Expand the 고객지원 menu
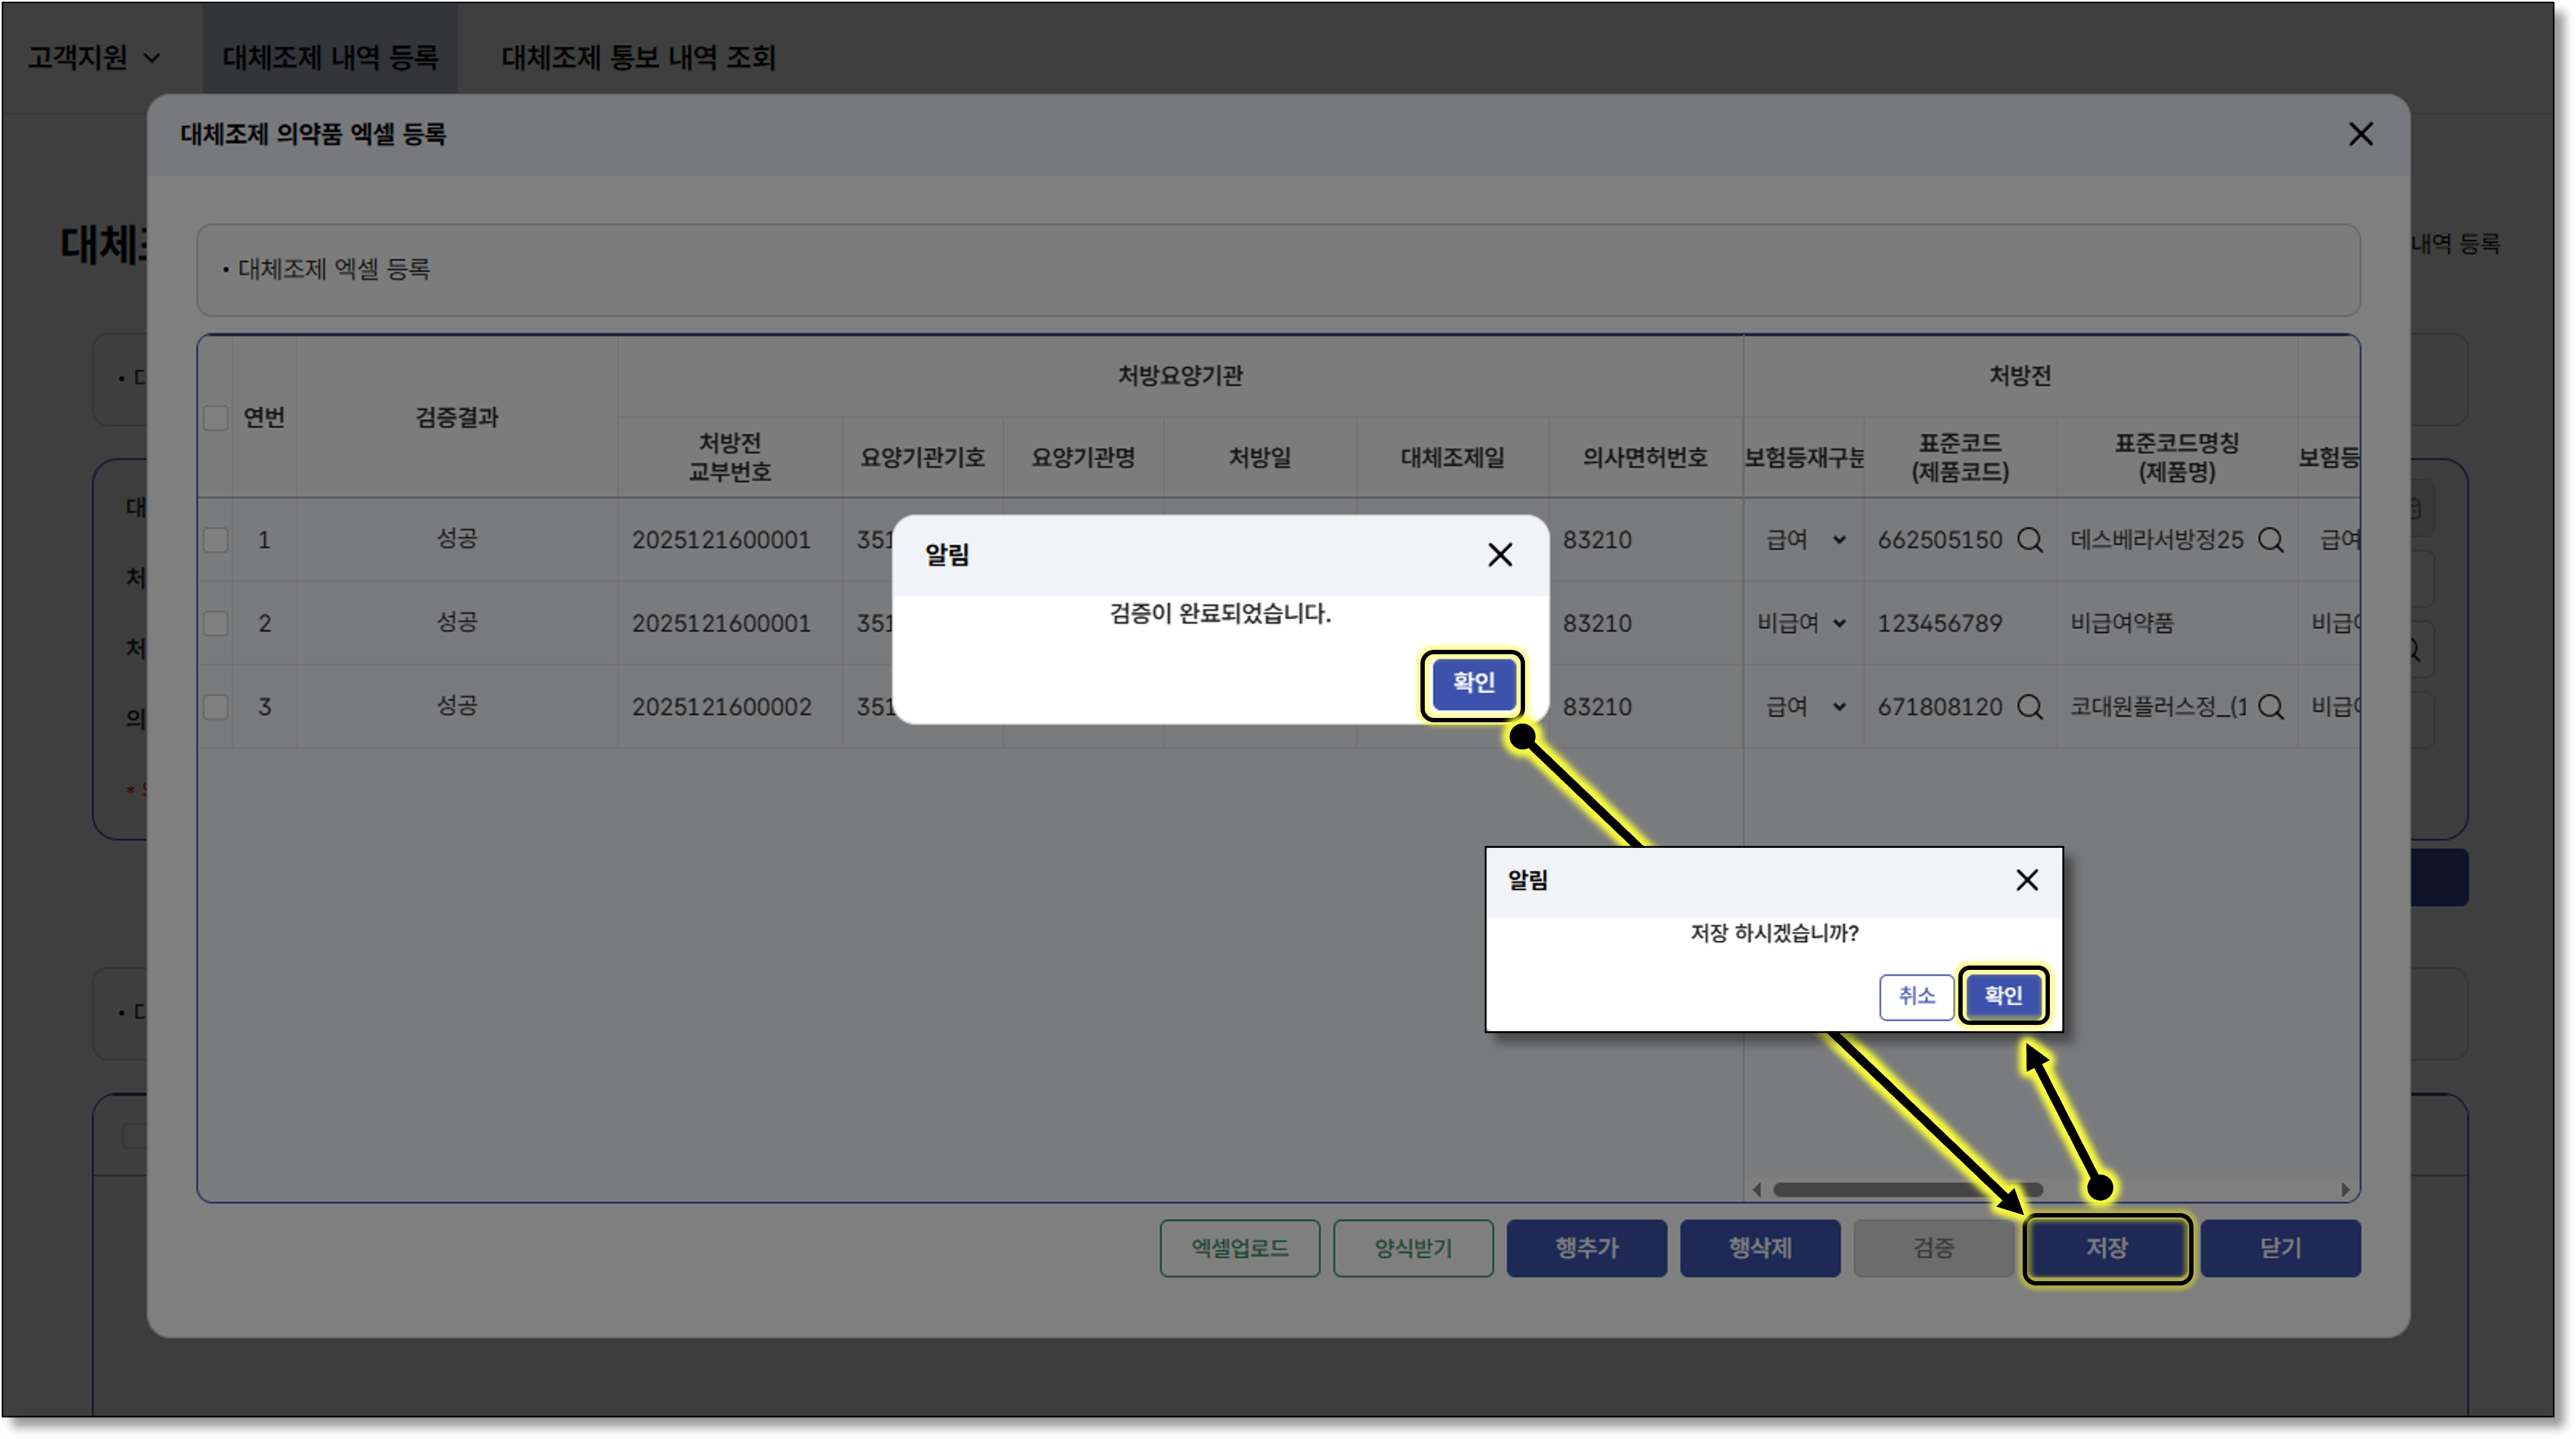 tap(93, 58)
